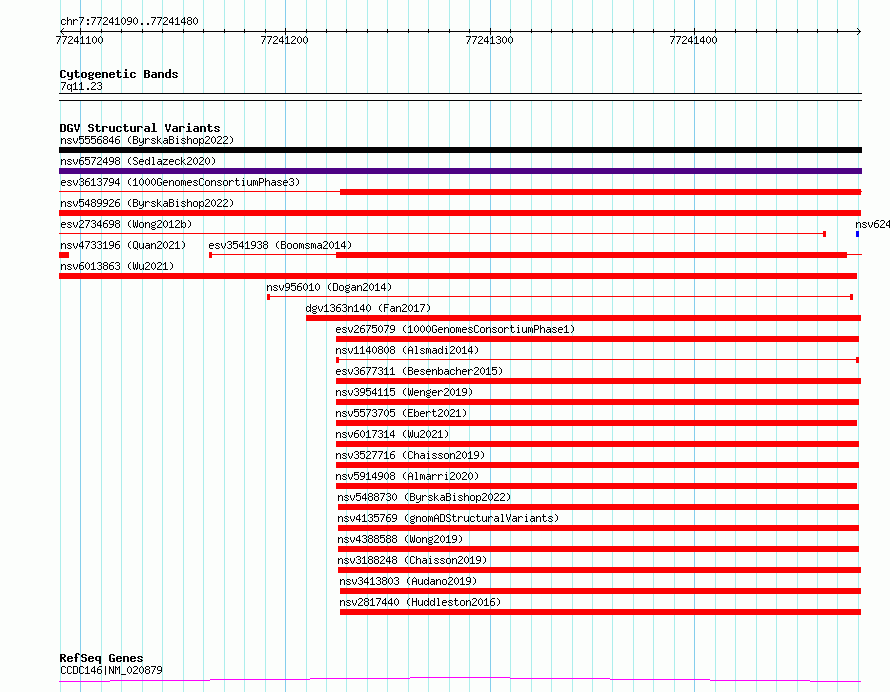This screenshot has width=890, height=692.
Task: Open the esv3613794 1000GenomesConsortiumPhase3 label
Action: (x=179, y=182)
